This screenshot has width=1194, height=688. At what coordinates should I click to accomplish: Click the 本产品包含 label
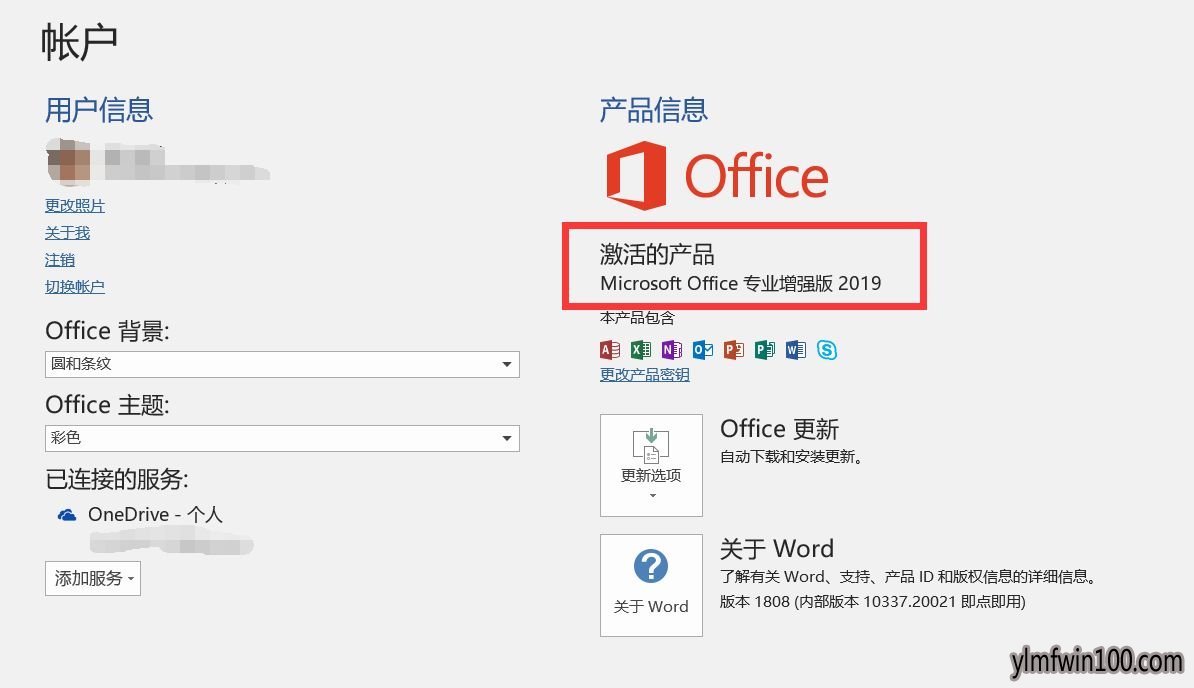tap(637, 317)
